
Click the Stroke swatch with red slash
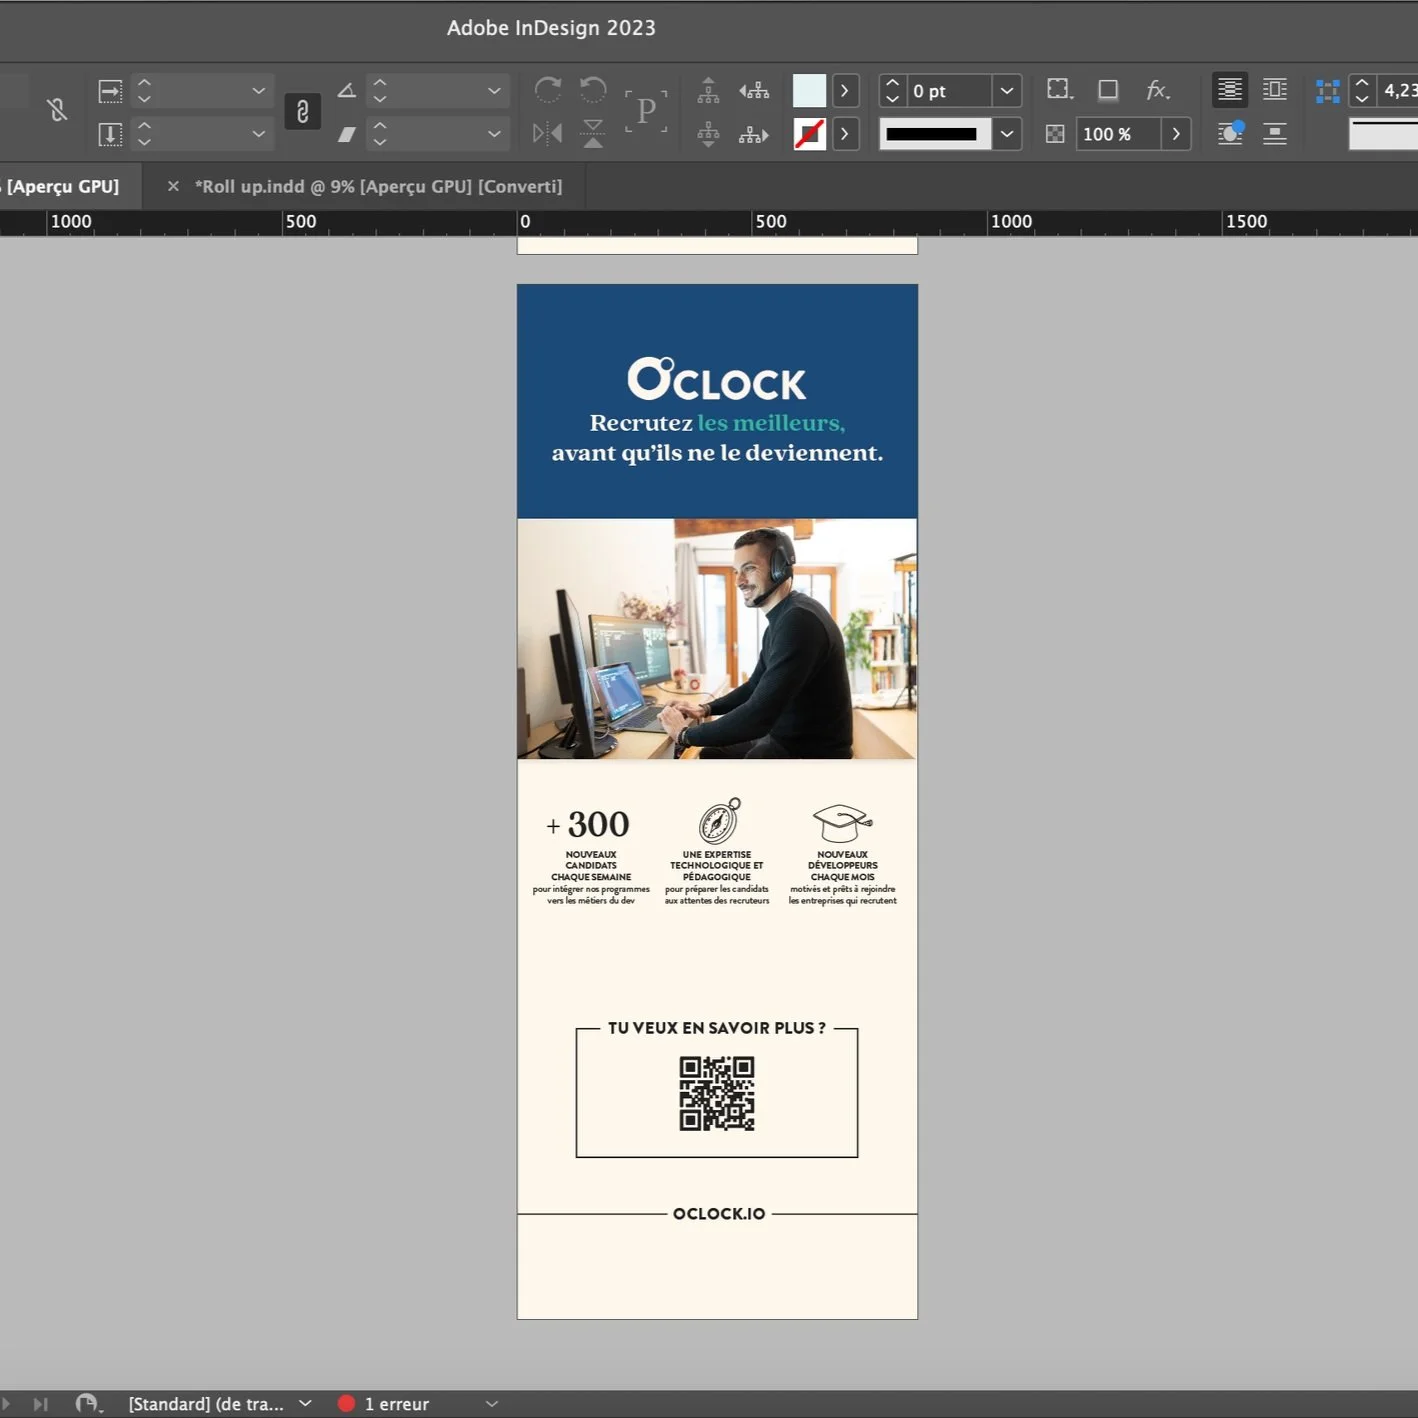809,133
